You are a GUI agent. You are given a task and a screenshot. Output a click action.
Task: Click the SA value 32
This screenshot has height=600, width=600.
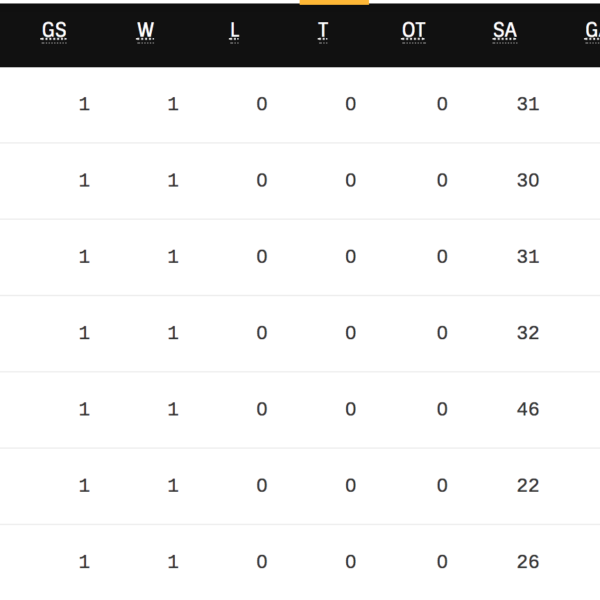528,333
